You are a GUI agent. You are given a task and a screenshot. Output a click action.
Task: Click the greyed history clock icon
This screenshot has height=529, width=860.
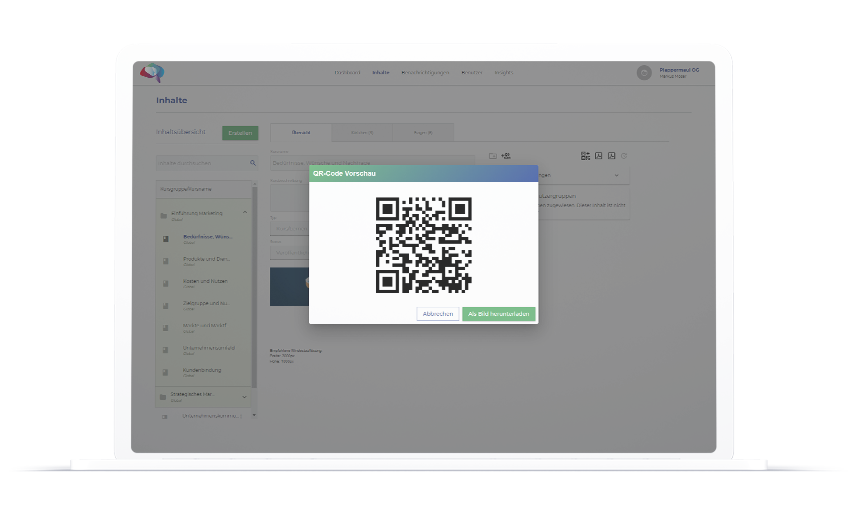point(624,156)
